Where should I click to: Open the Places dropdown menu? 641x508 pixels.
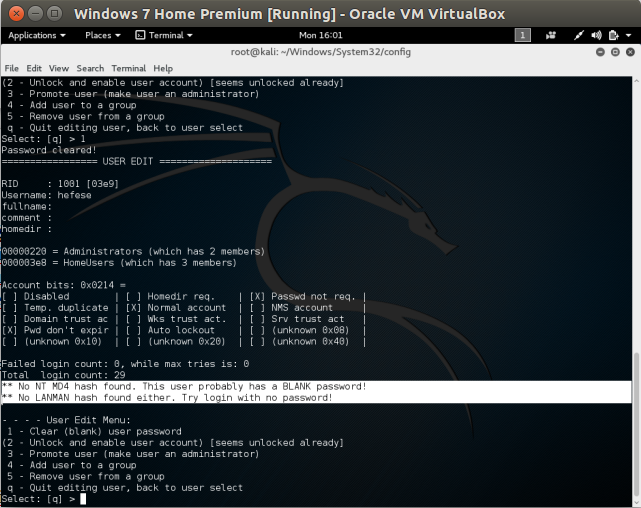tap(103, 36)
